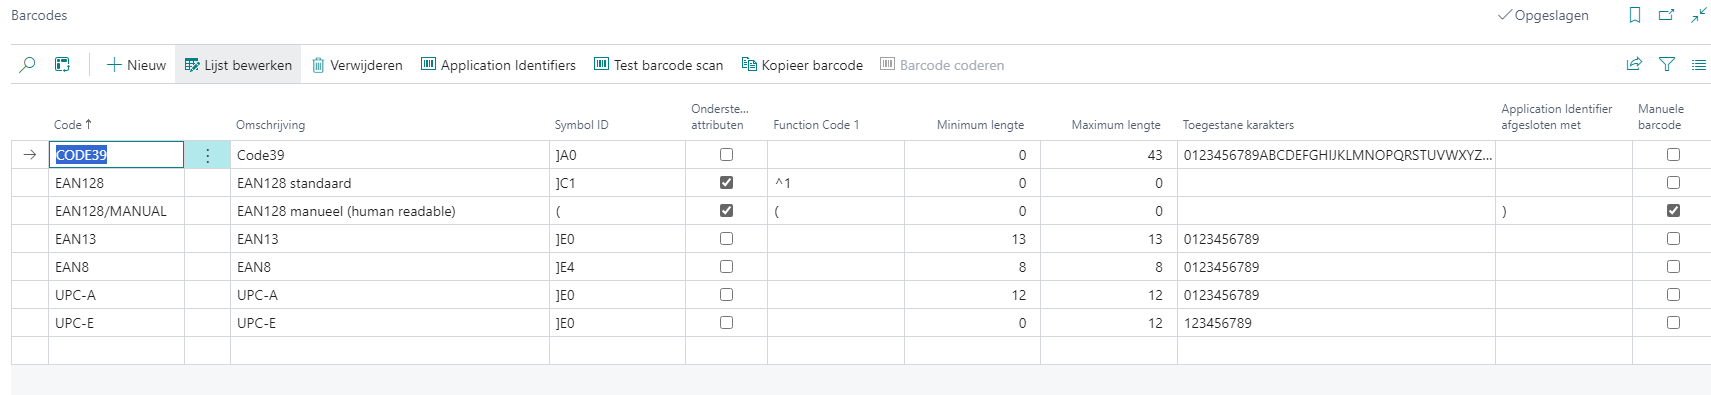
Task: Open the share icon in toolbar
Action: click(x=1634, y=65)
